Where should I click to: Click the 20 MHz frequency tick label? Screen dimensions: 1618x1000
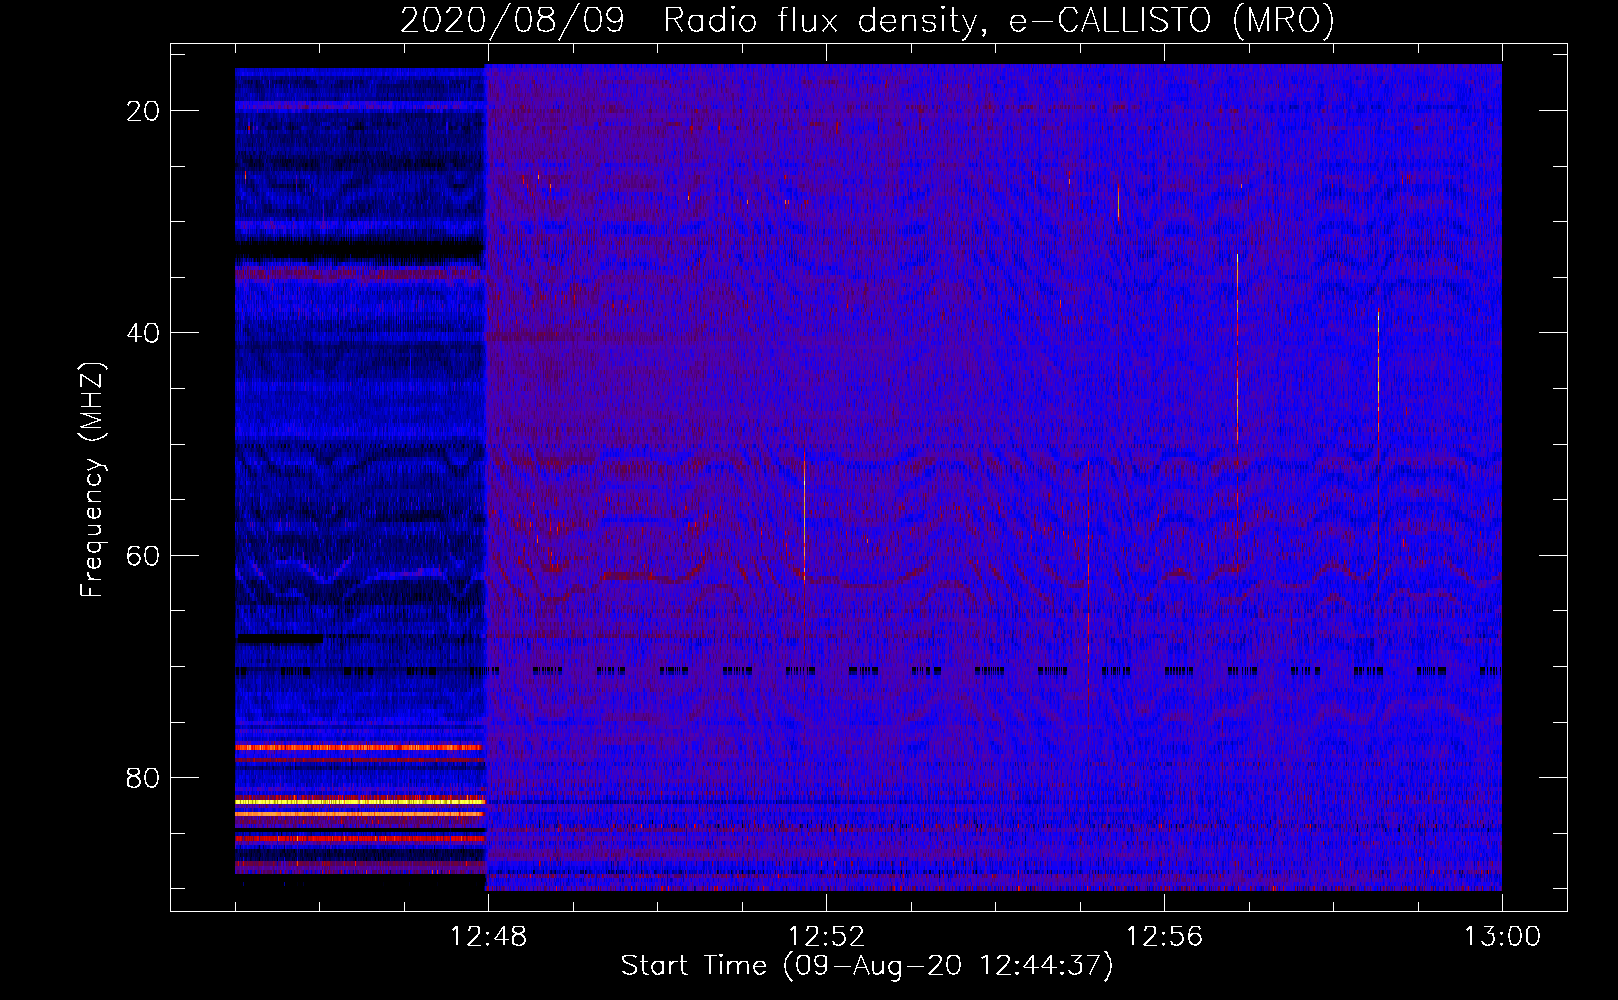[x=143, y=111]
